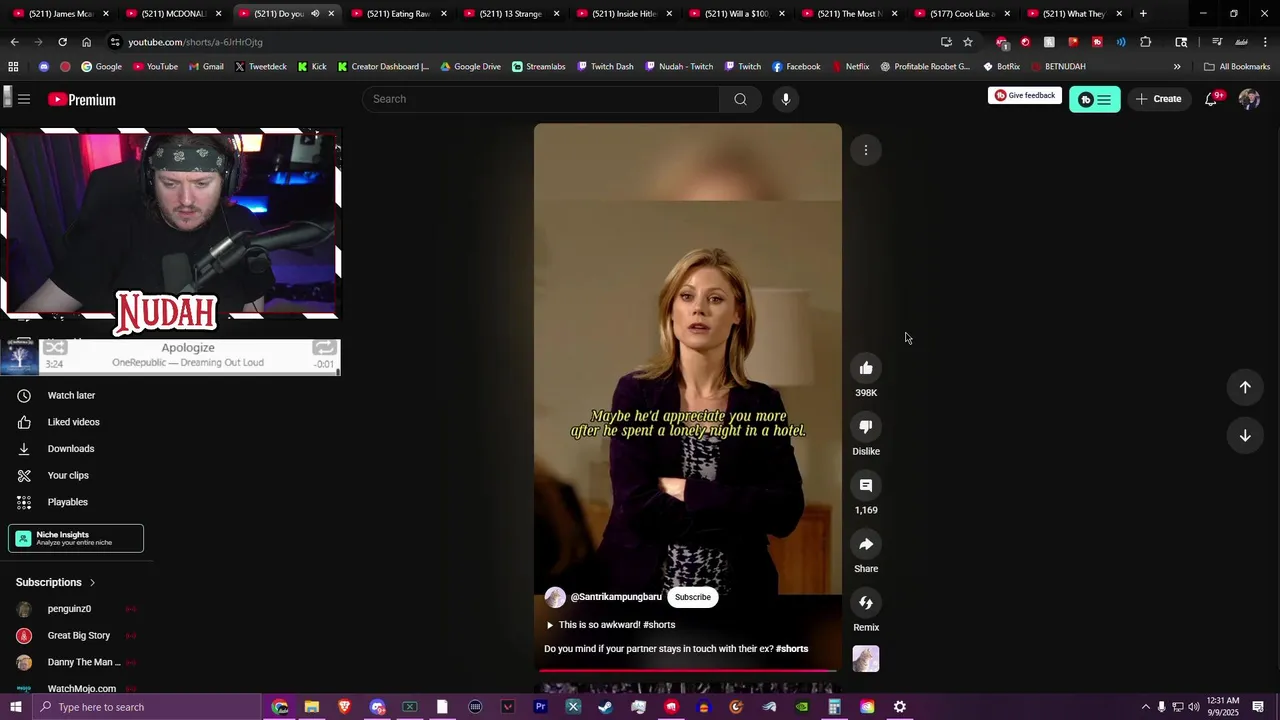Go back in browser history

(x=14, y=42)
